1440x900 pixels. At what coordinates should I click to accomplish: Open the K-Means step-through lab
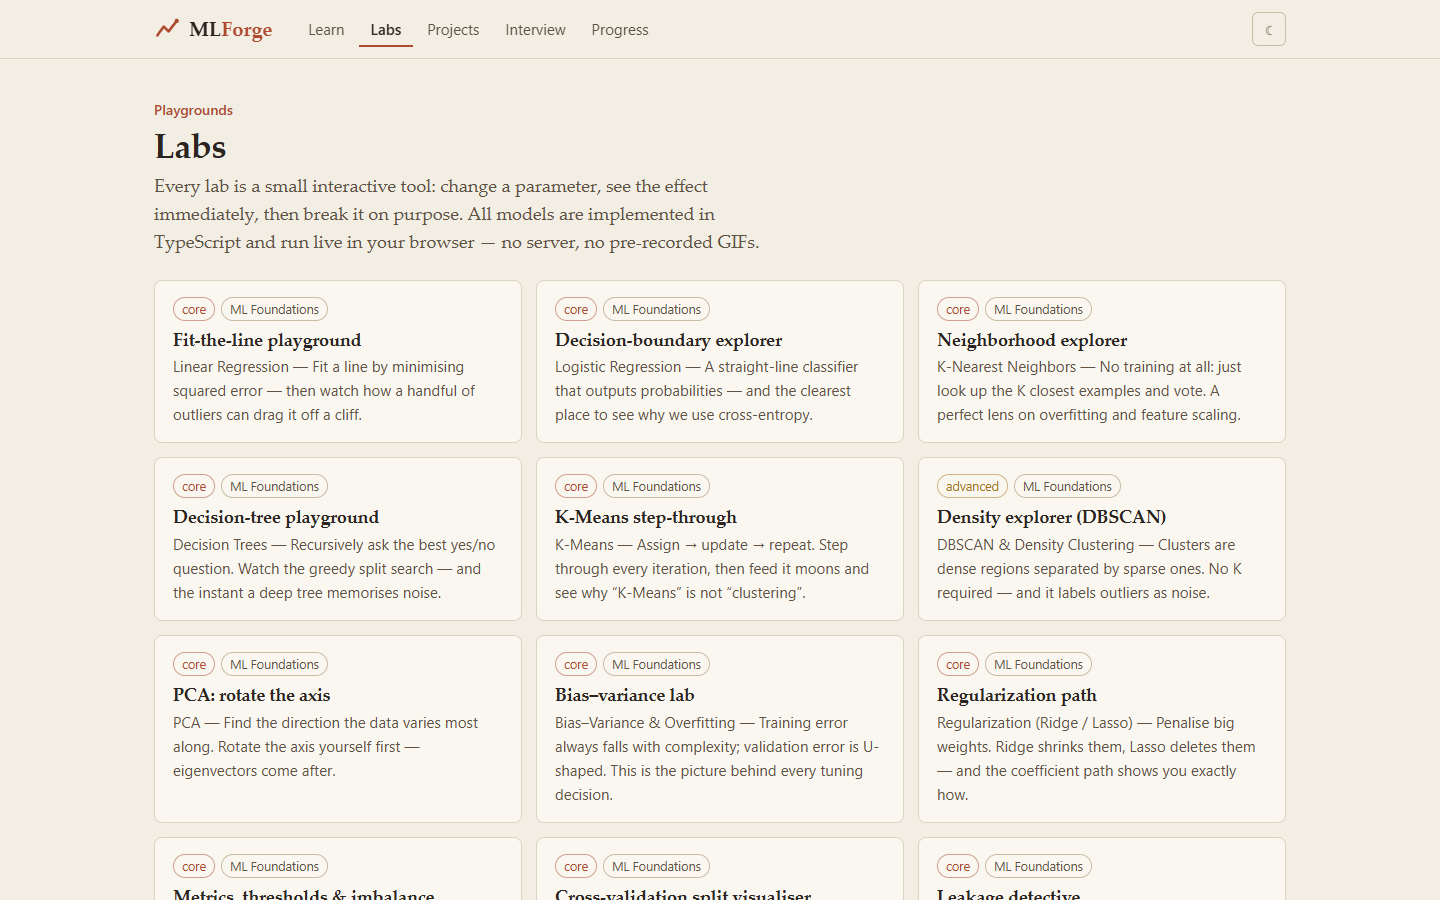tap(720, 539)
